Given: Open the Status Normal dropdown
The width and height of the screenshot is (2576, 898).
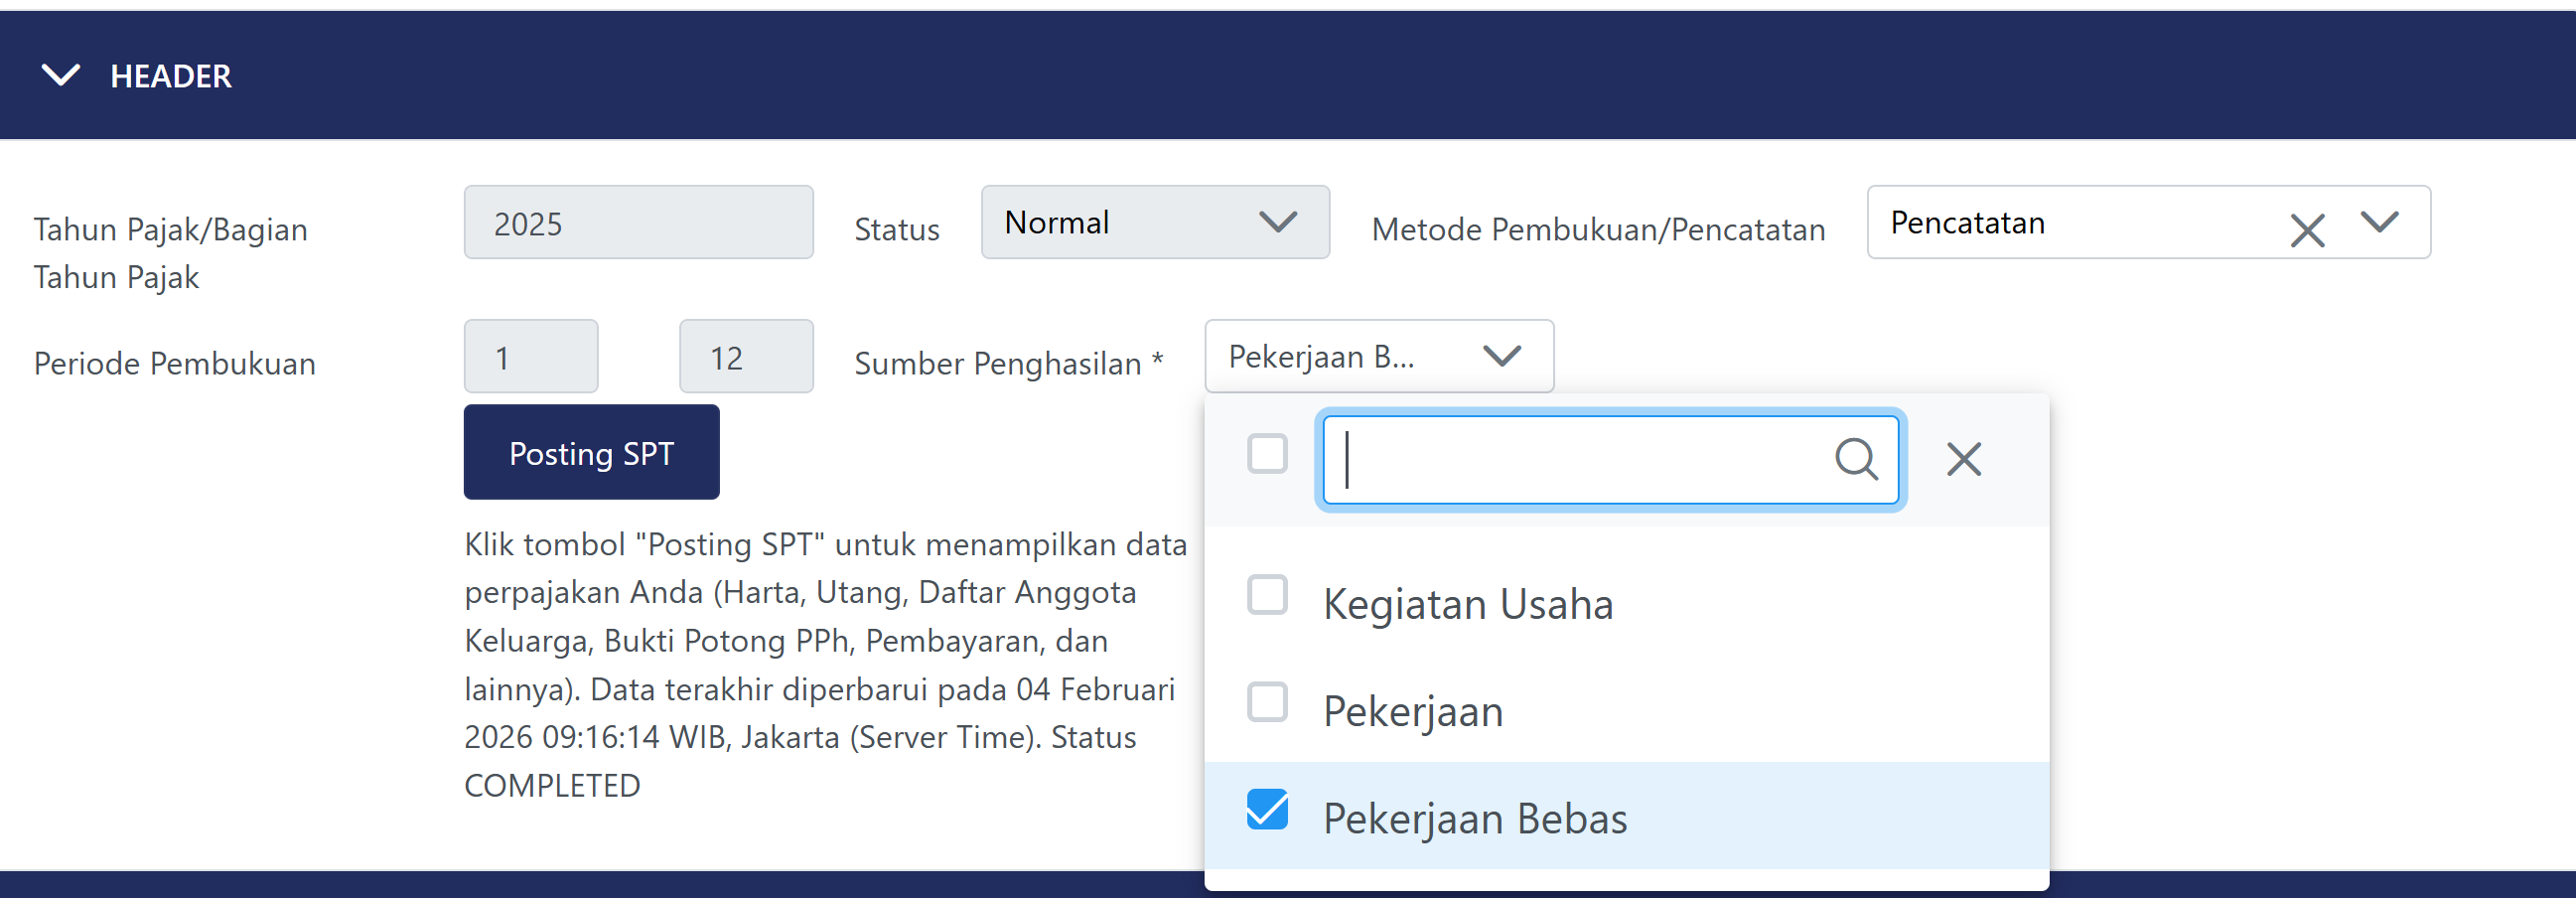Looking at the screenshot, I should coord(1154,222).
